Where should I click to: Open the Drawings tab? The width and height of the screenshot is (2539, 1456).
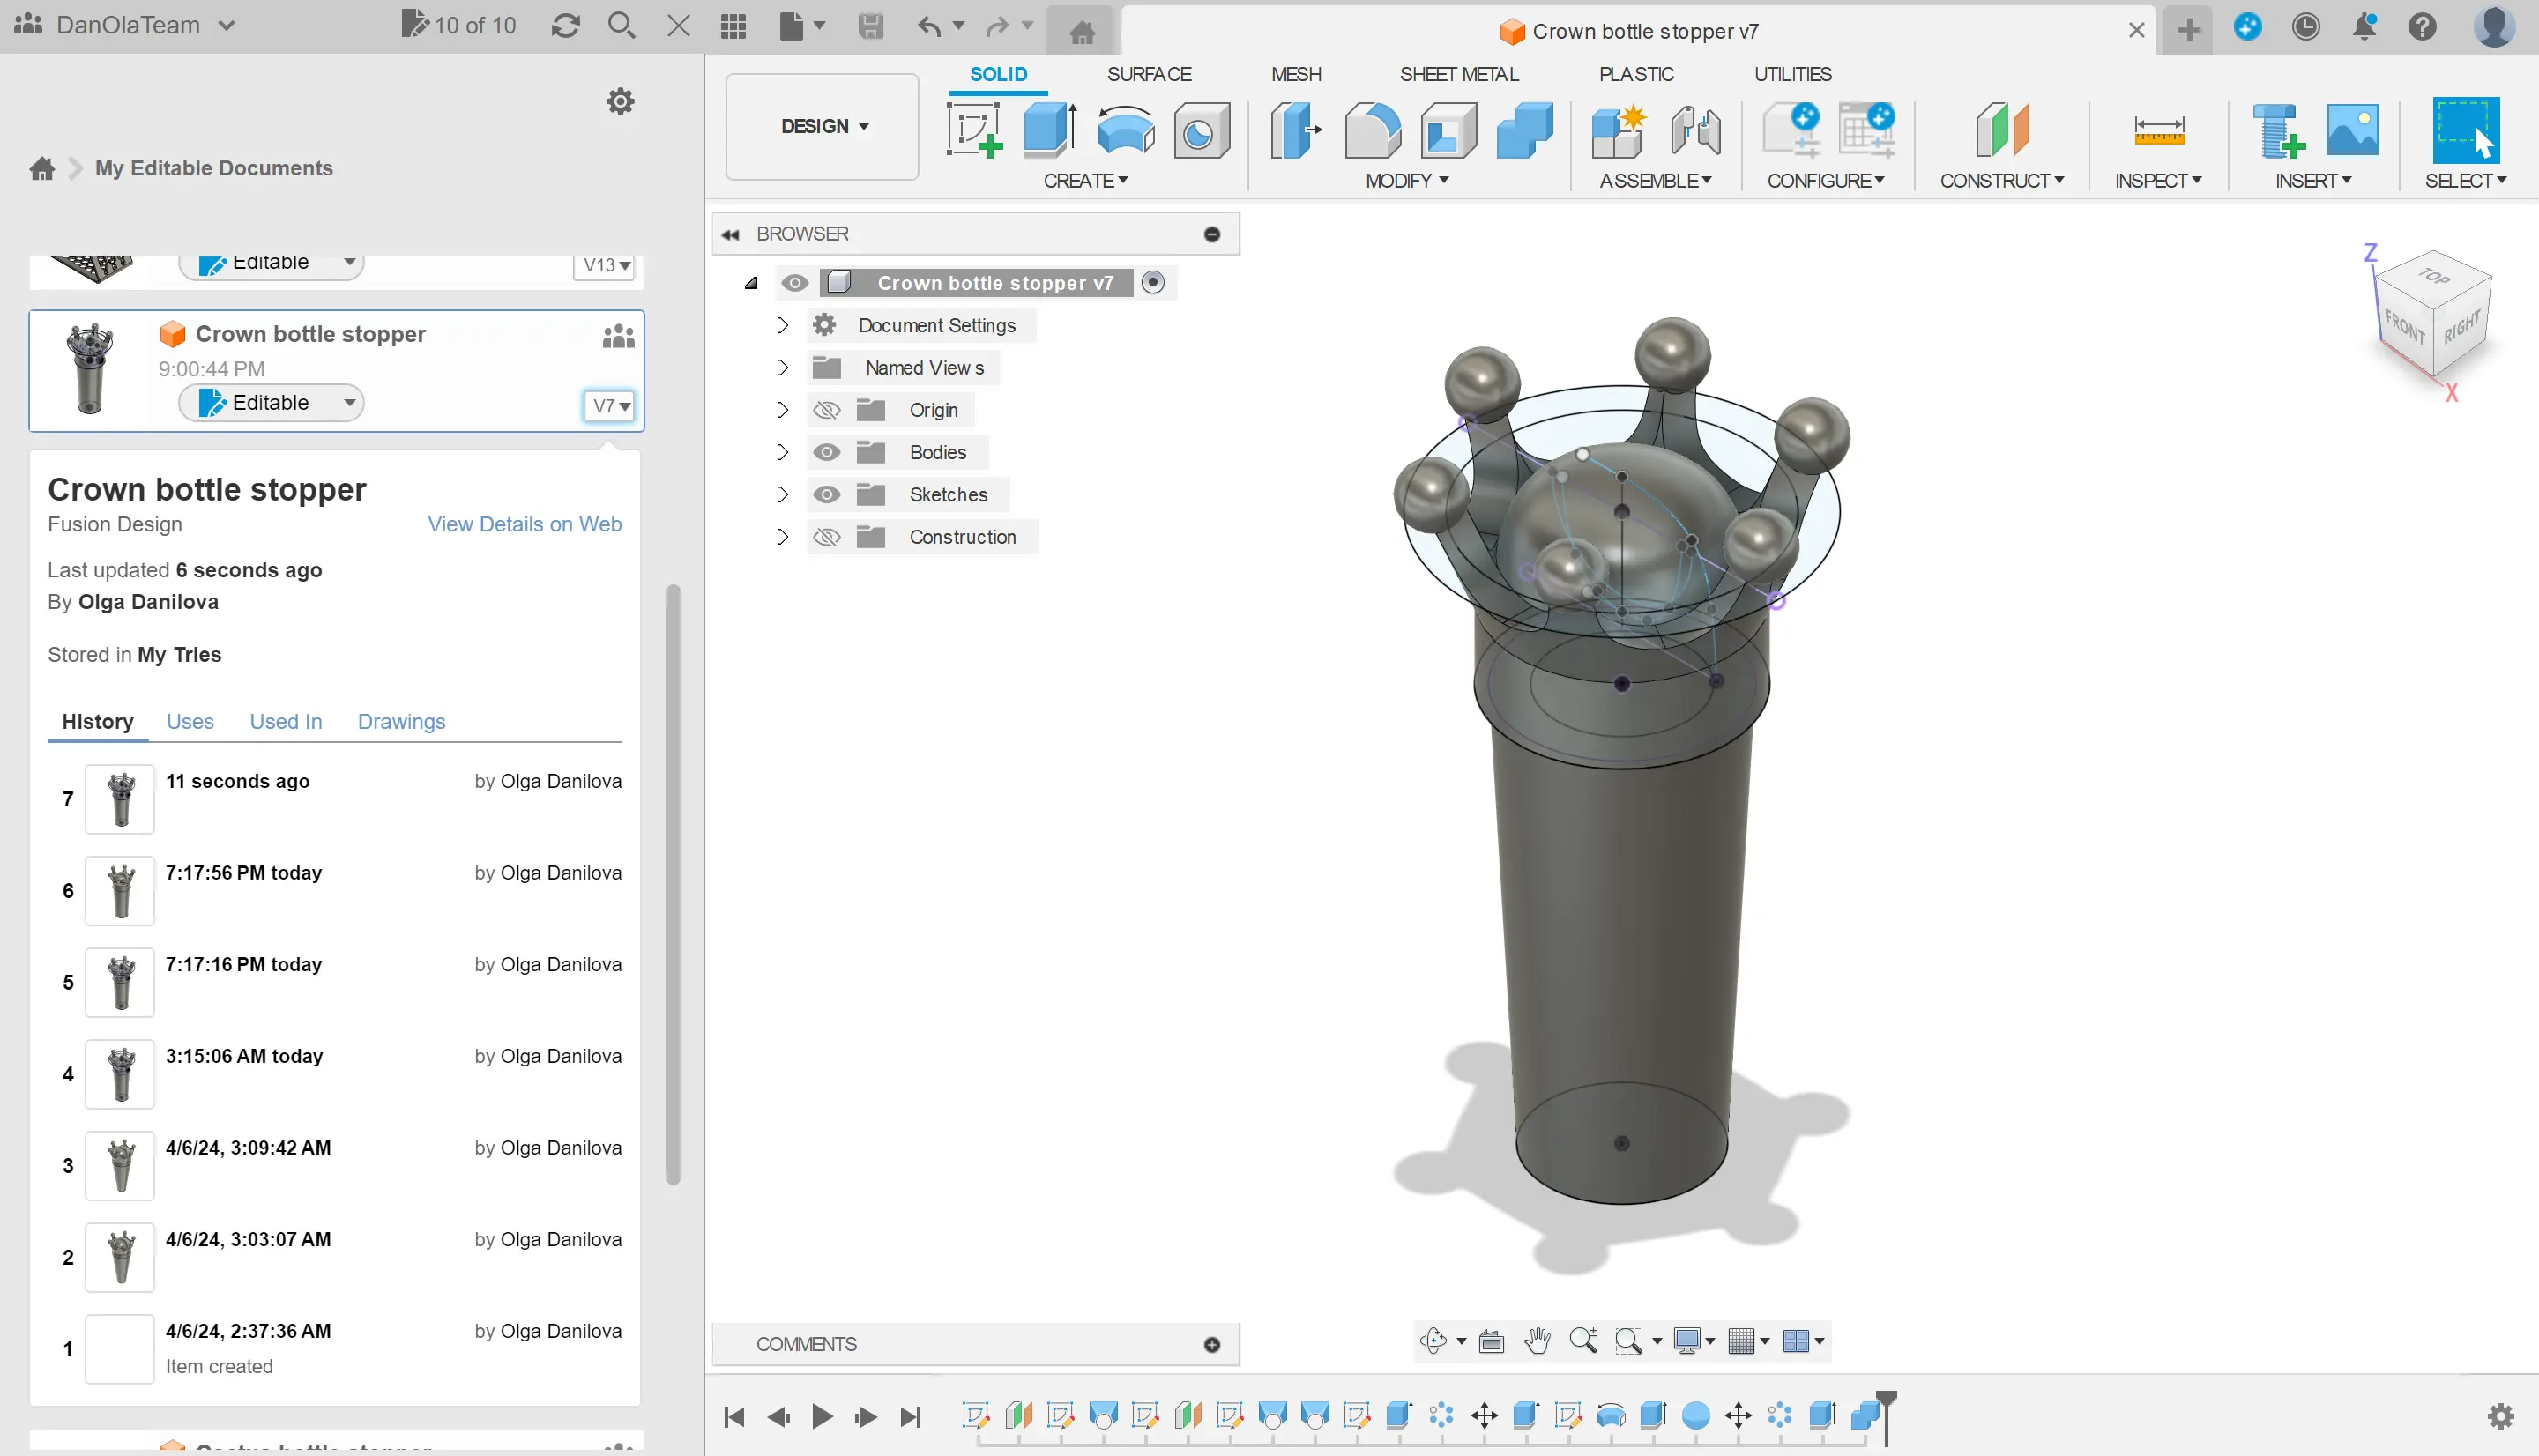(401, 721)
